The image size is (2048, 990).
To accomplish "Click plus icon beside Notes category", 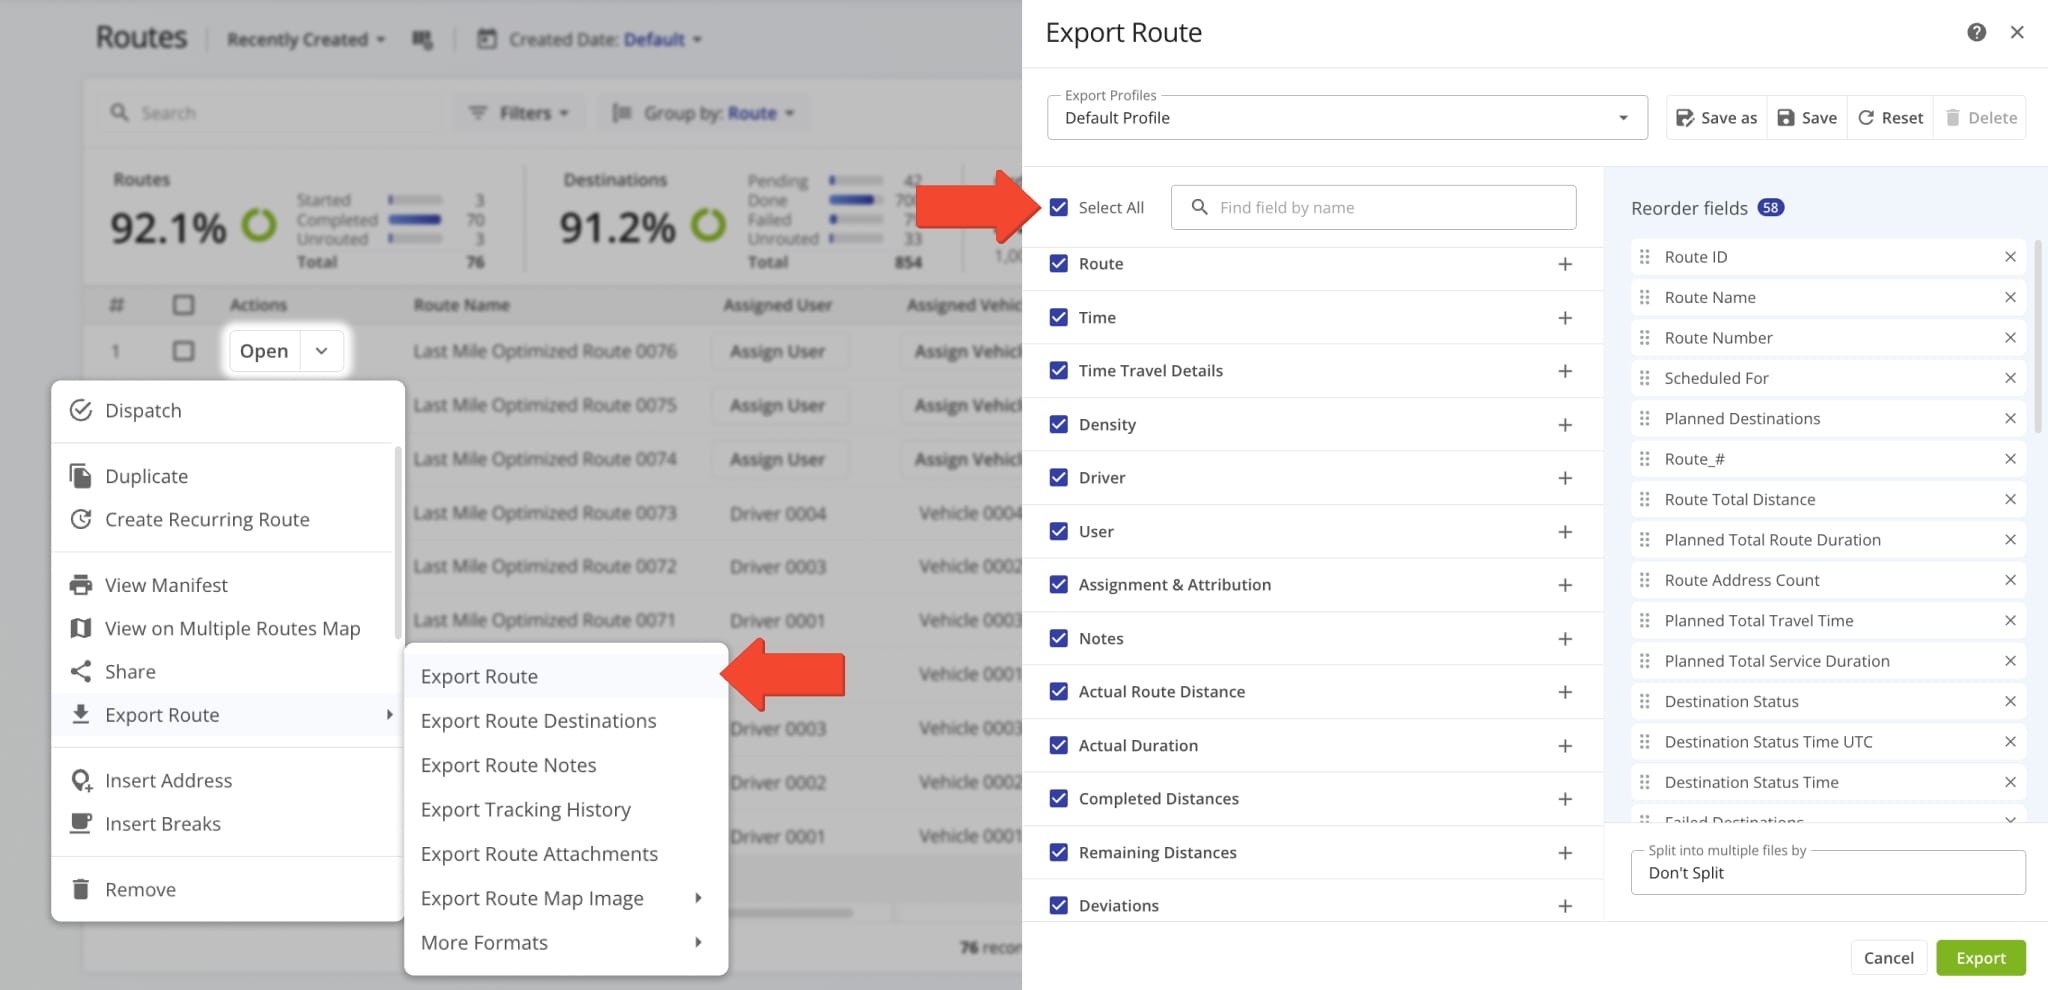I will click(x=1565, y=639).
